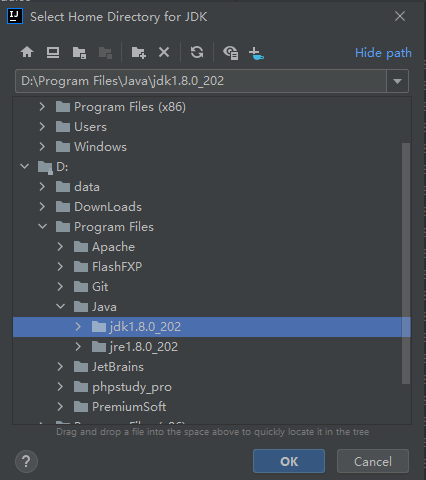Screen dimensions: 426x480
Task: Click the Cancel button
Action: 373,461
